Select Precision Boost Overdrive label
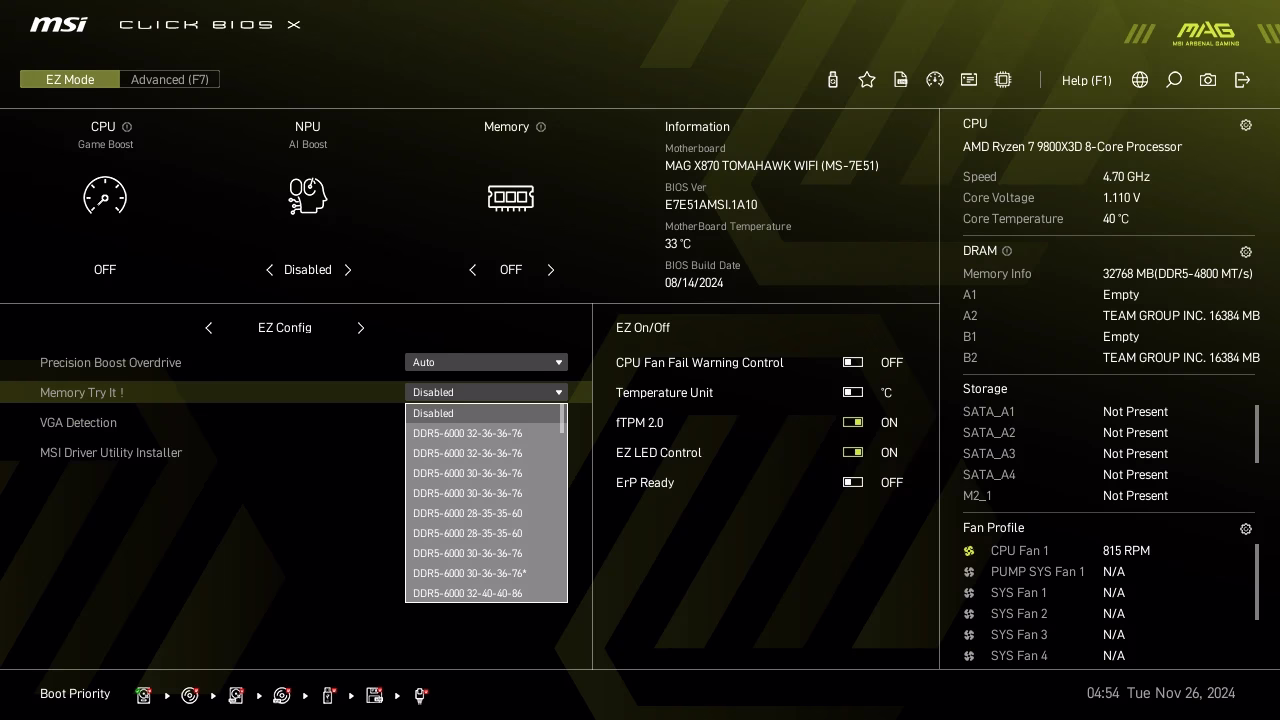Image resolution: width=1280 pixels, height=720 pixels. [110, 362]
